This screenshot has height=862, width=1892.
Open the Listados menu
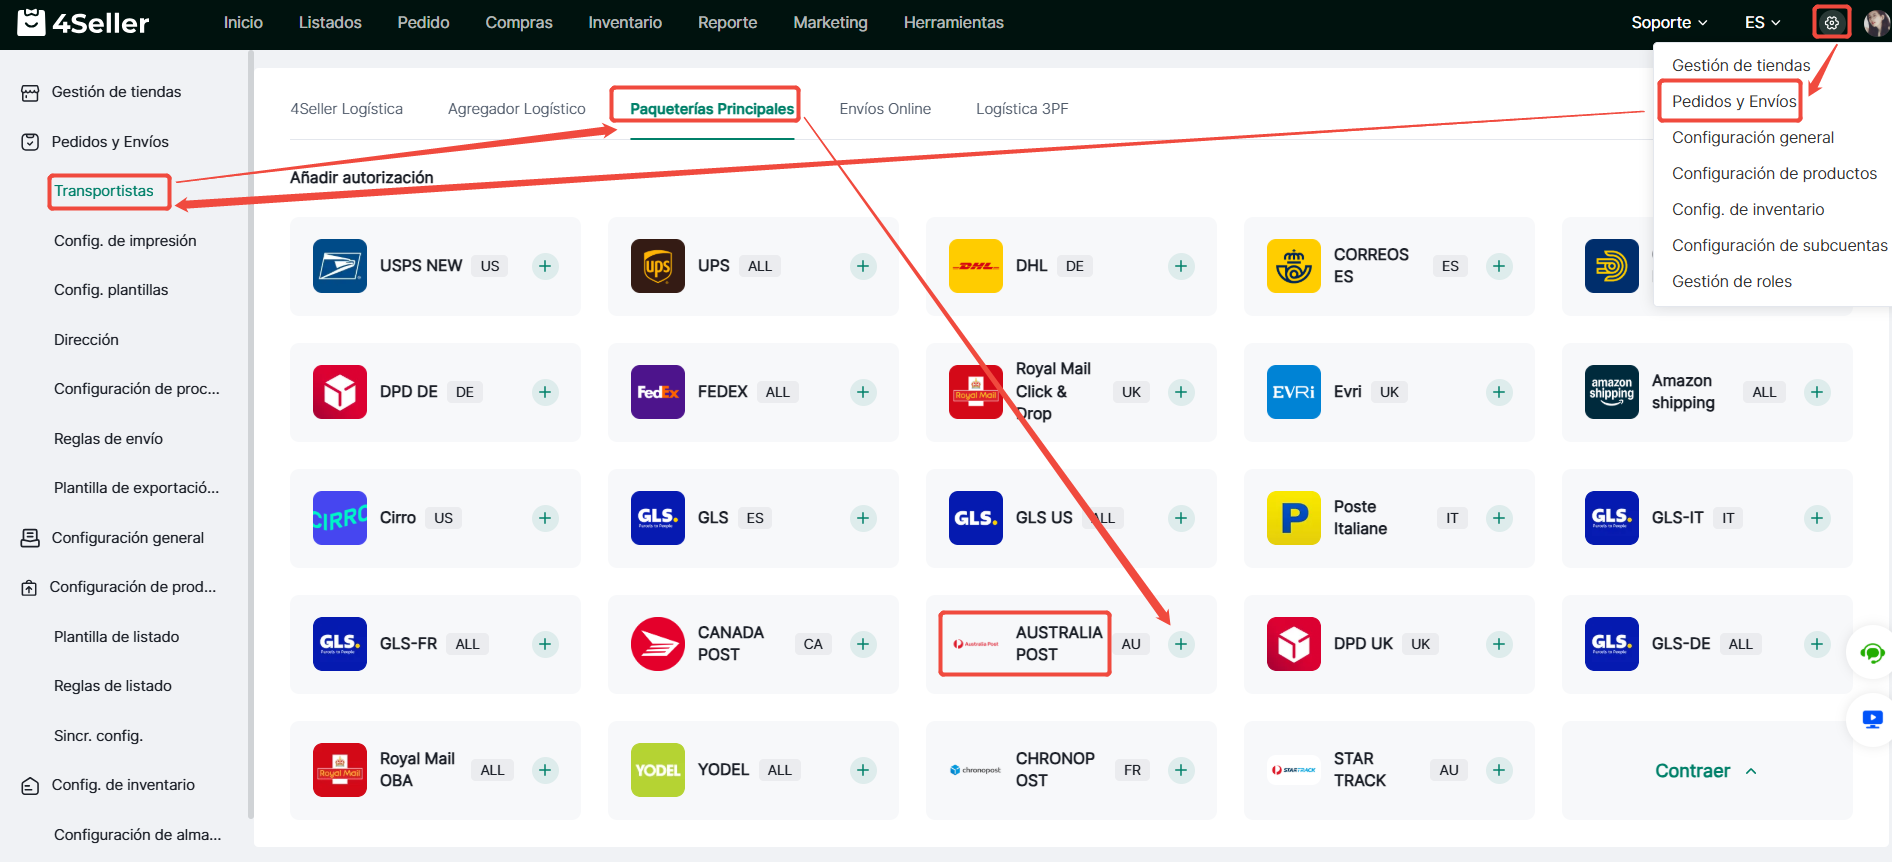pos(330,22)
